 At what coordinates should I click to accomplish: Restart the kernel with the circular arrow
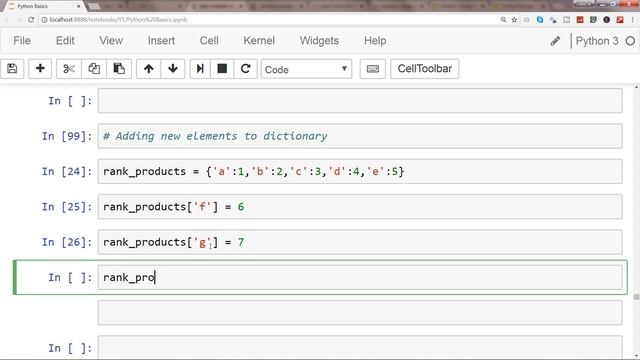[x=245, y=69]
